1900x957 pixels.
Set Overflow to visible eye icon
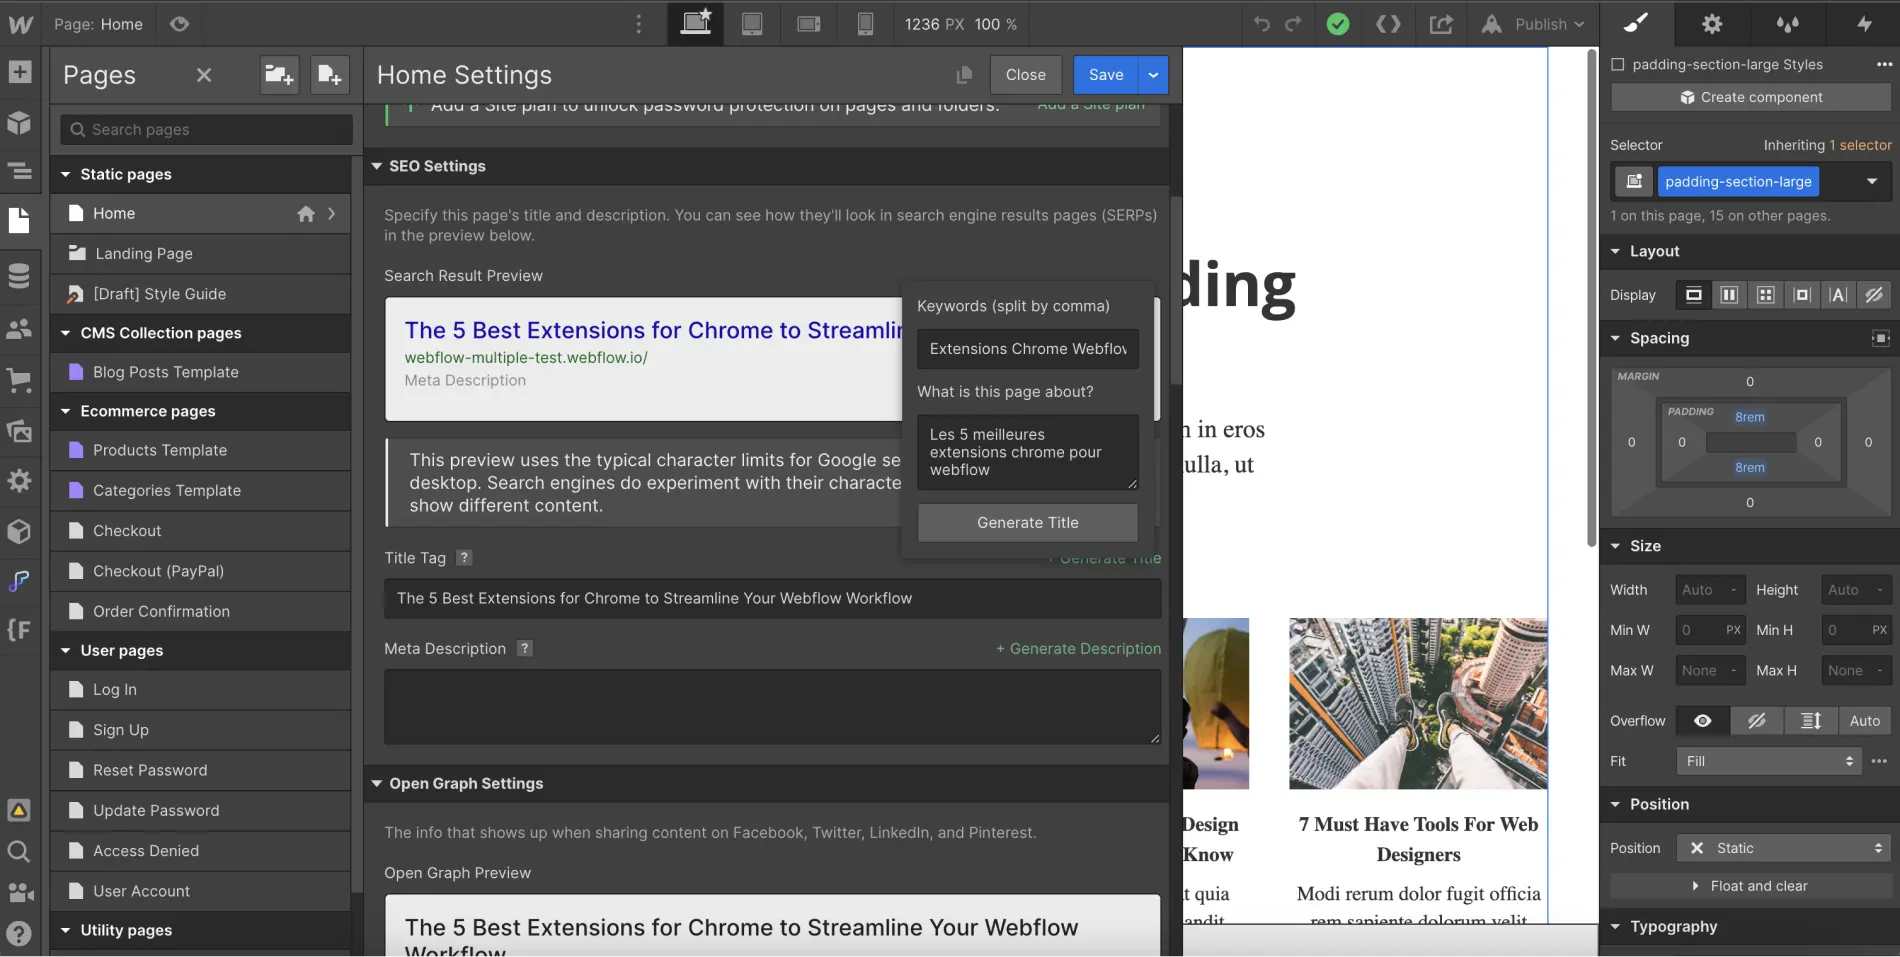tap(1703, 721)
